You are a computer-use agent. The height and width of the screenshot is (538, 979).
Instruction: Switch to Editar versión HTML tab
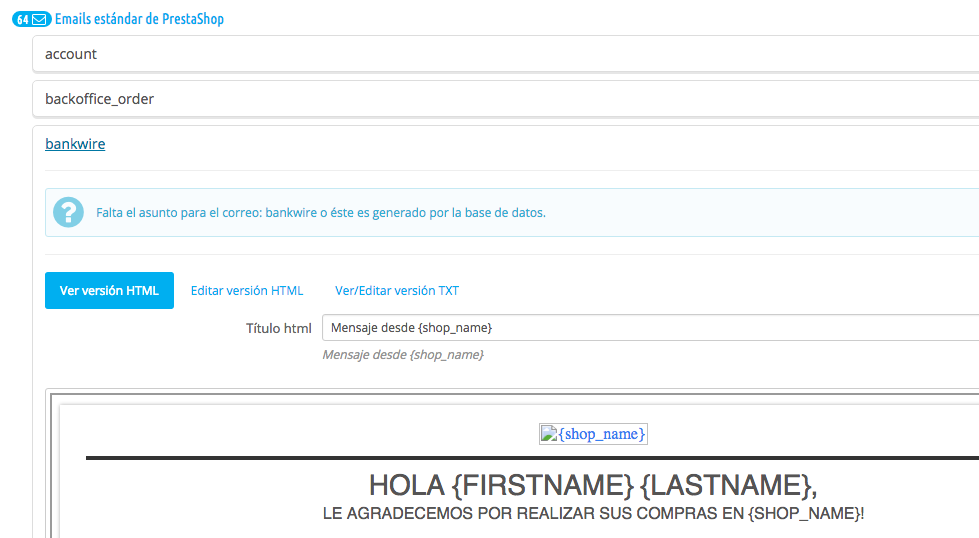[247, 290]
